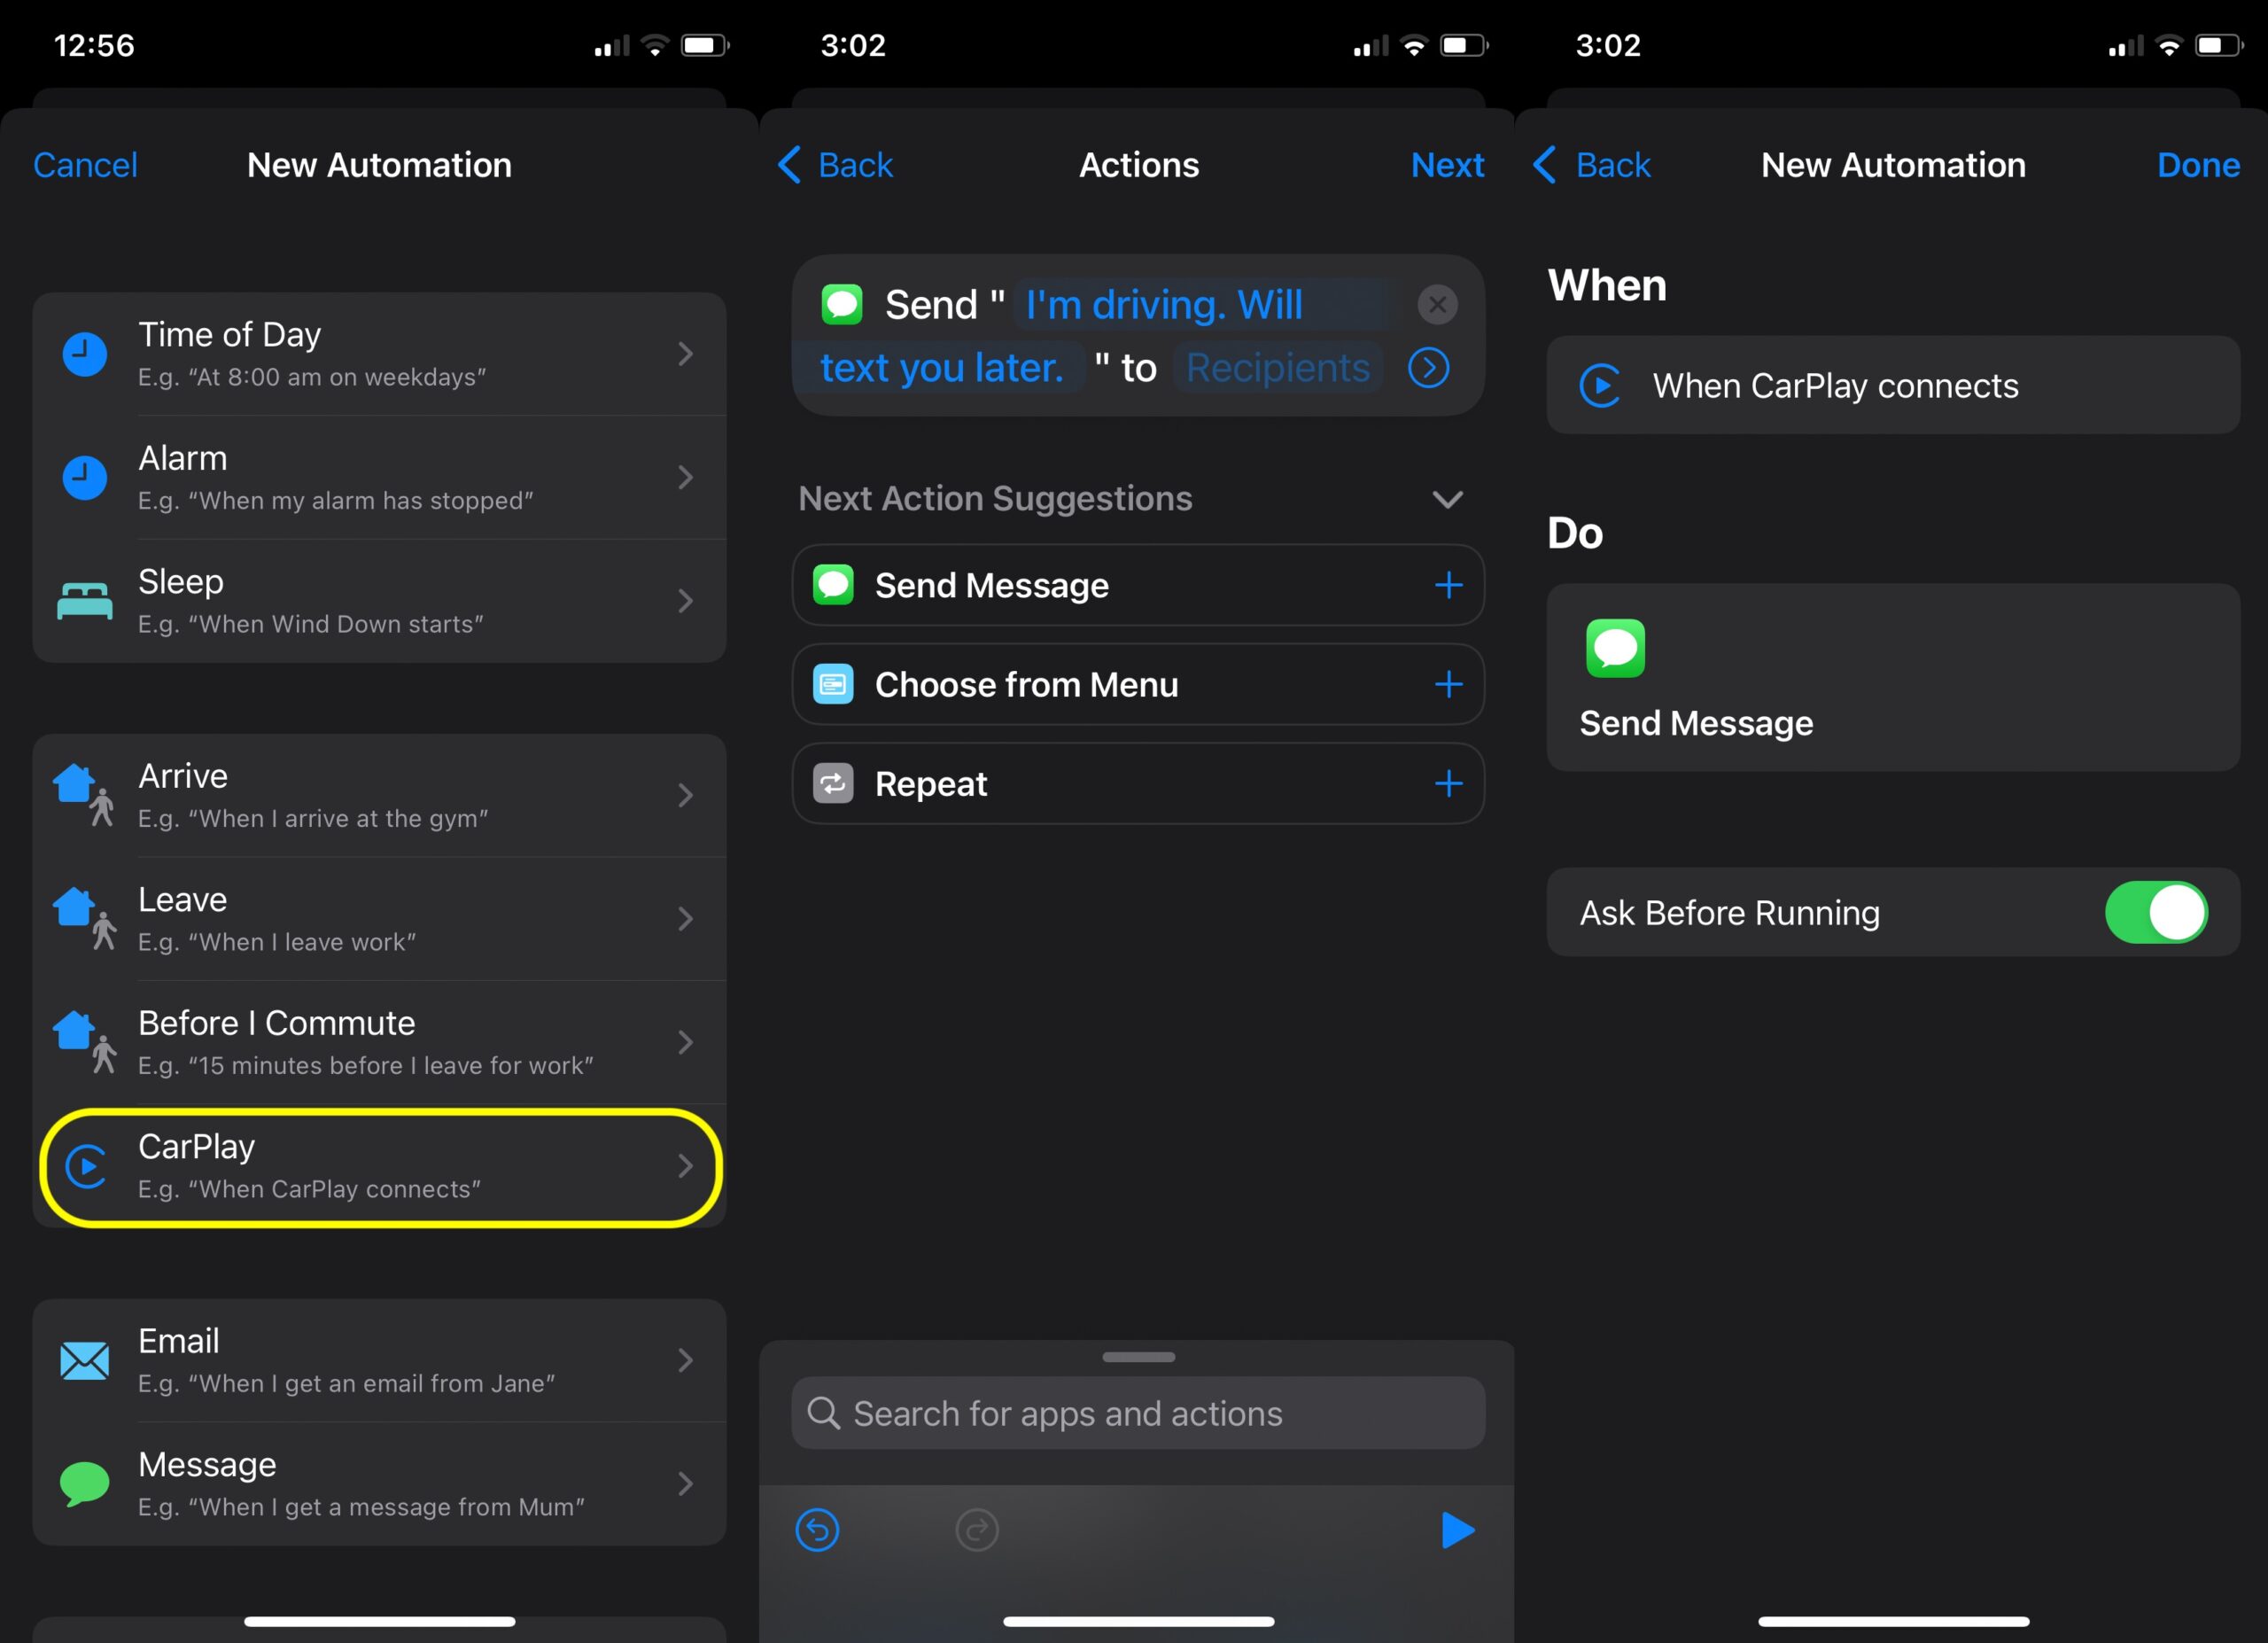Screen dimensions: 2268x1643
Task: Open Sleep row chevron
Action: (x=685, y=601)
